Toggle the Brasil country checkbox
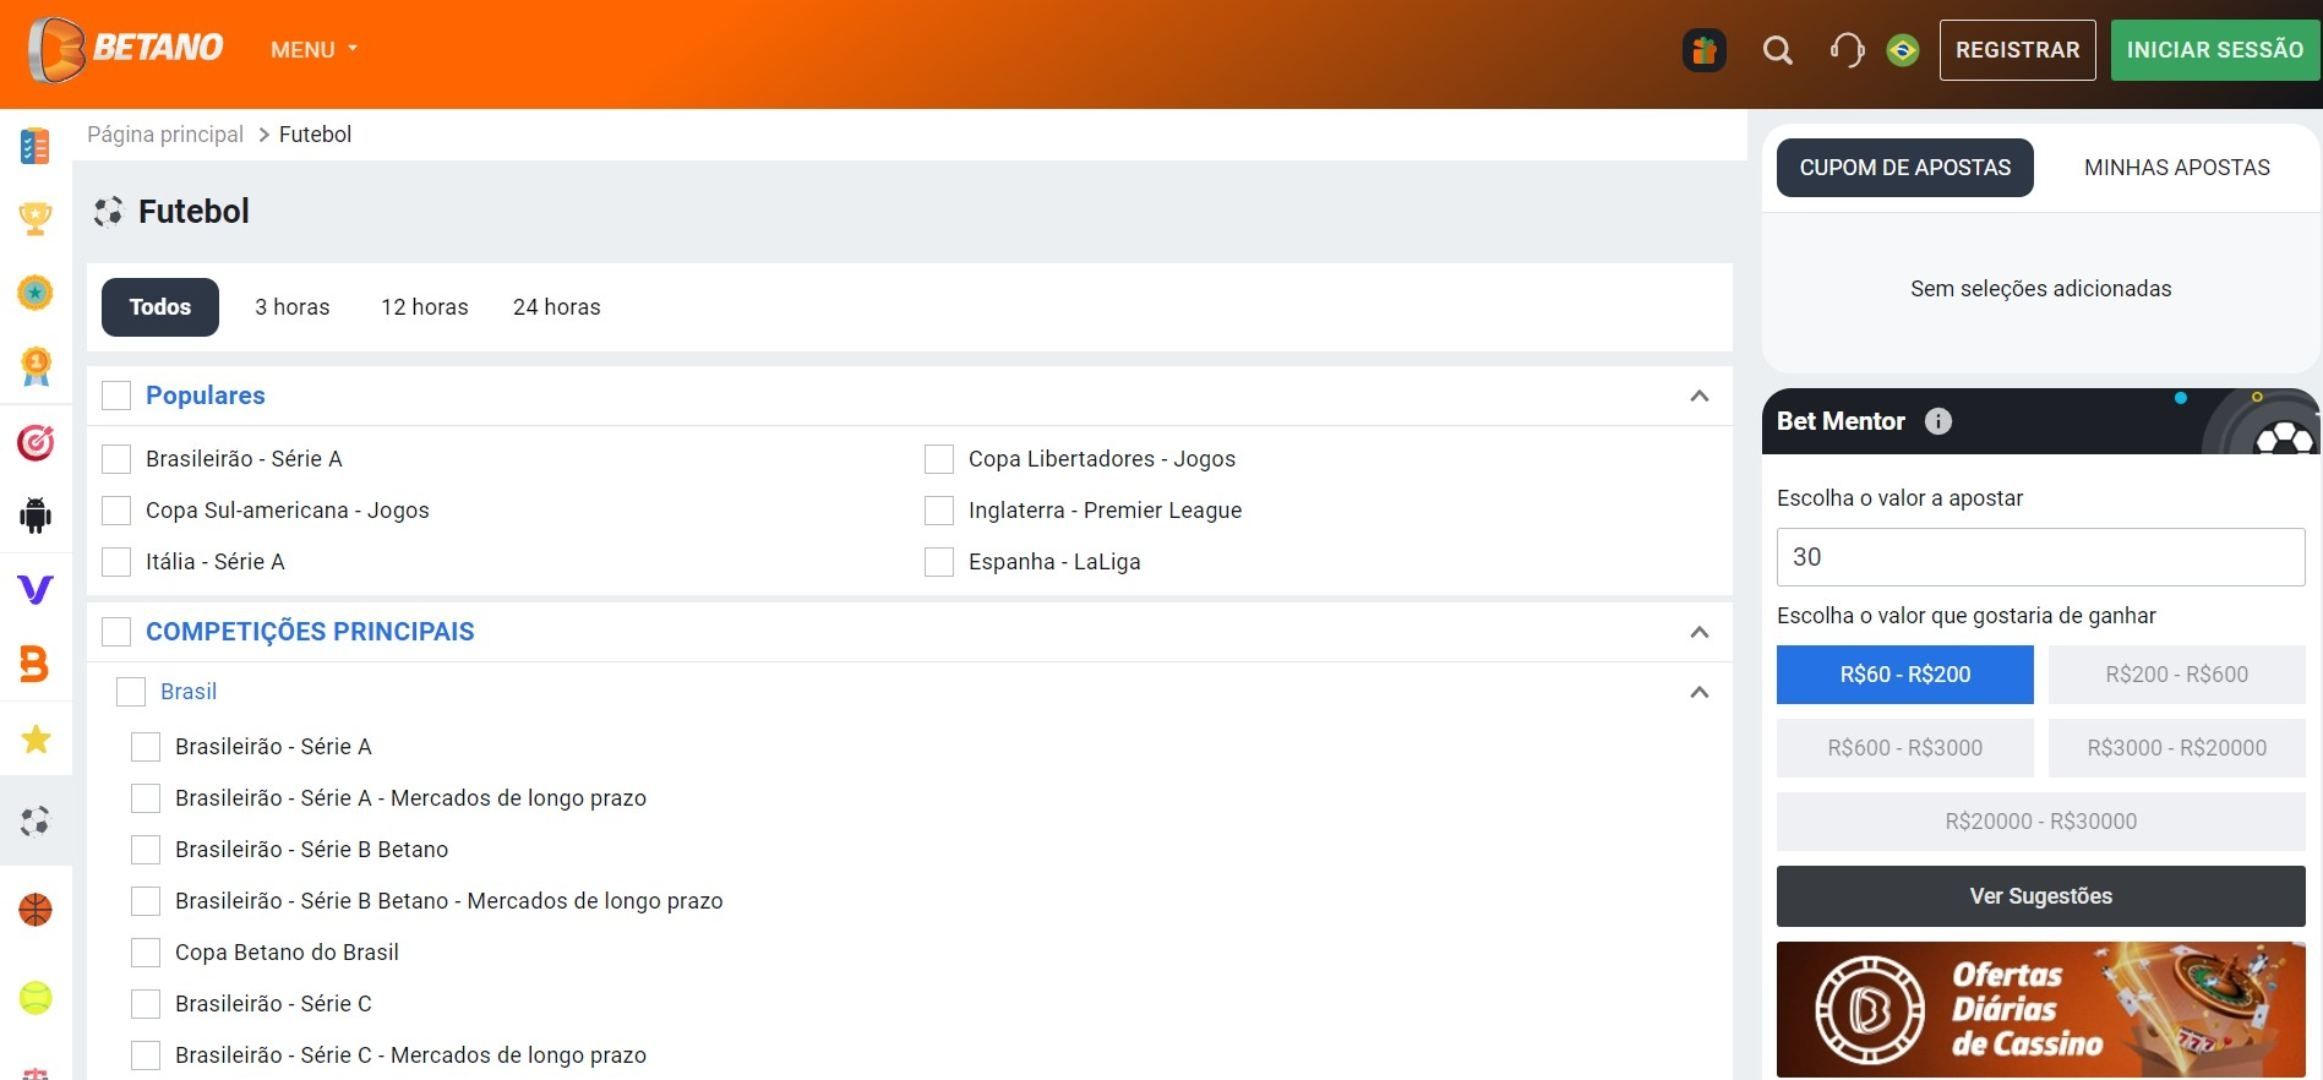 131,692
